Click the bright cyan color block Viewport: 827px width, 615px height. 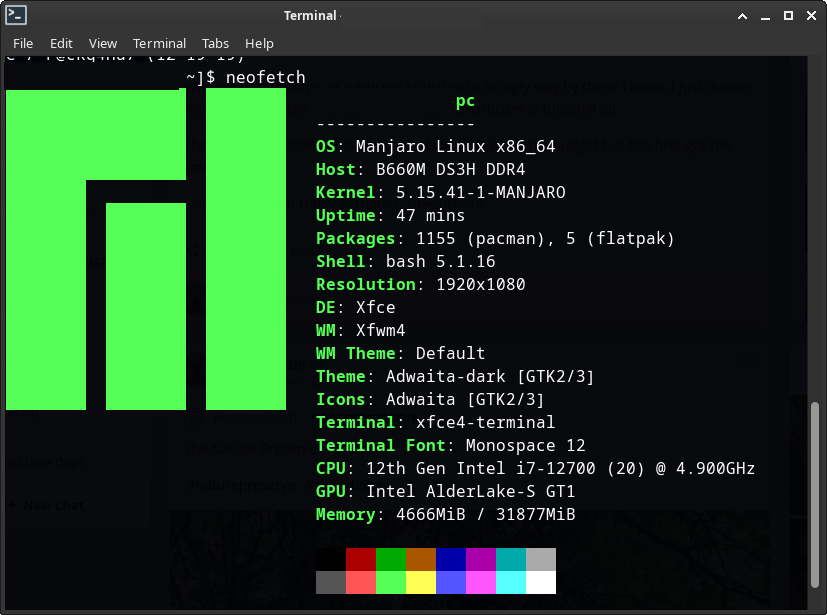pyautogui.click(x=511, y=582)
